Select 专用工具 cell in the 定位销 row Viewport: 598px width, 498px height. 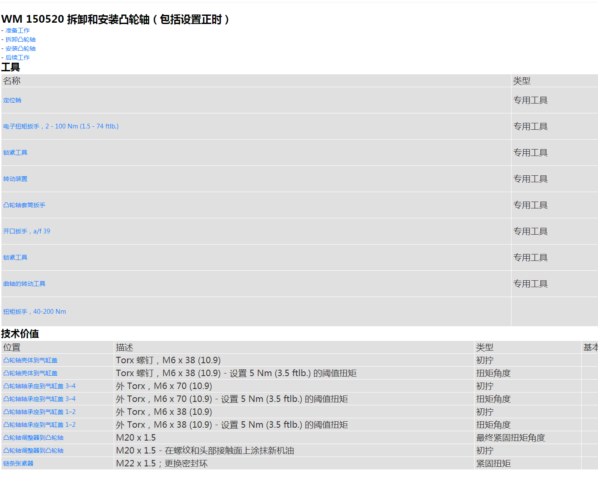point(555,100)
